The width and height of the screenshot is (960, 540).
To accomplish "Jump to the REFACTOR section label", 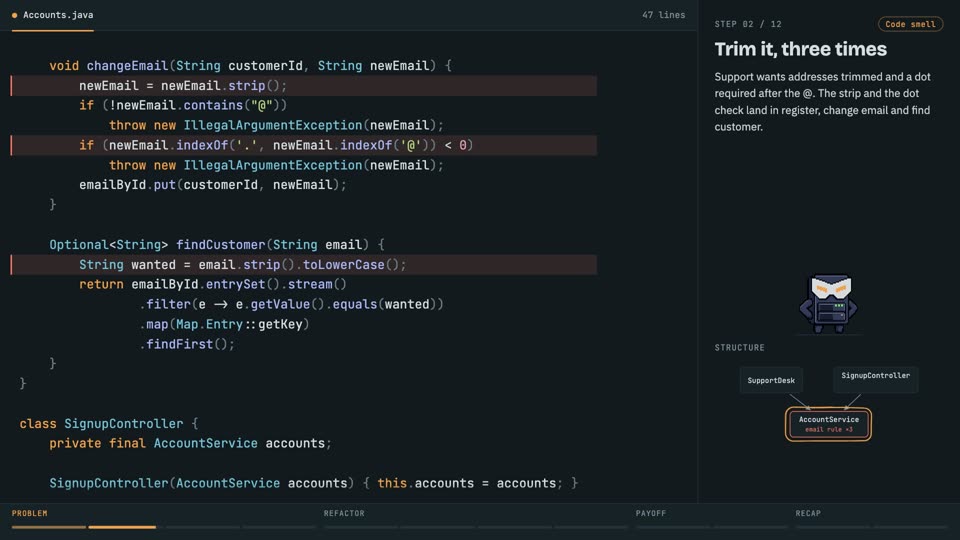I will click(x=344, y=513).
